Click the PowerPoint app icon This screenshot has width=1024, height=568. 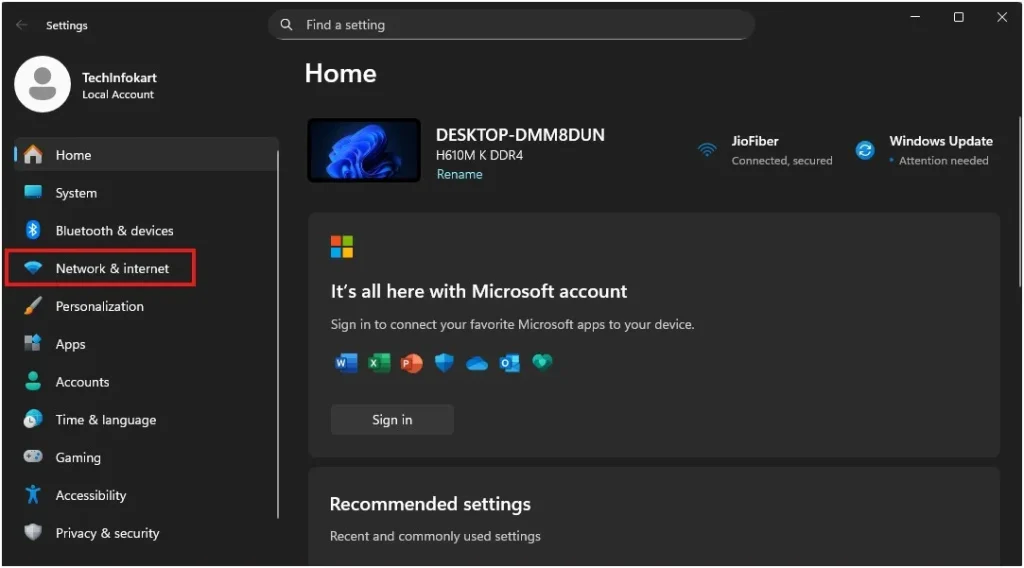411,363
